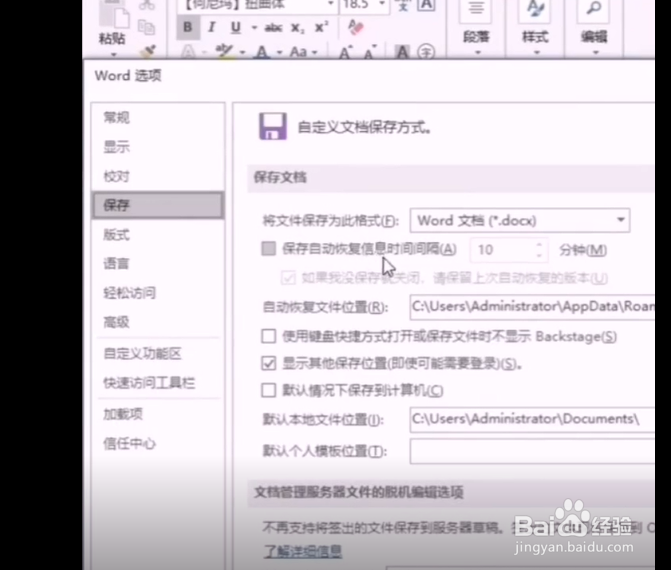Open 加载项 category
The image size is (671, 570).
(x=158, y=414)
